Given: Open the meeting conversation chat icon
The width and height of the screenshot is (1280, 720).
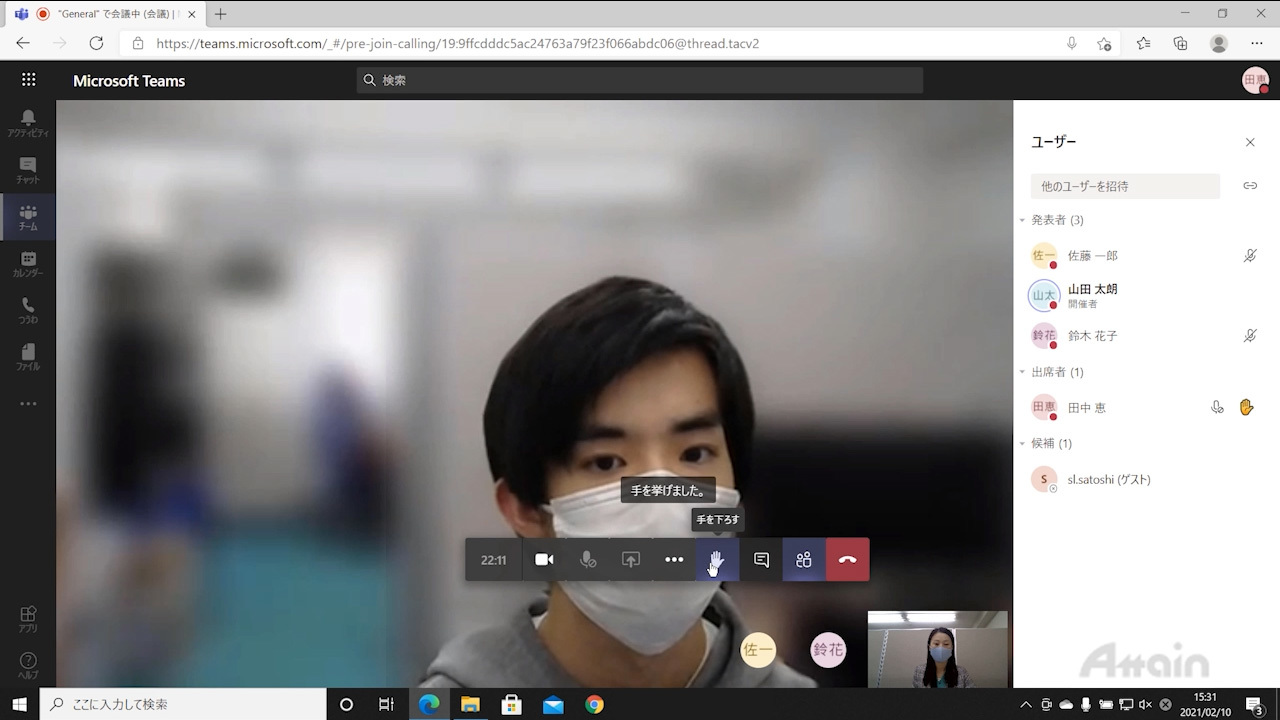Looking at the screenshot, I should 761,560.
